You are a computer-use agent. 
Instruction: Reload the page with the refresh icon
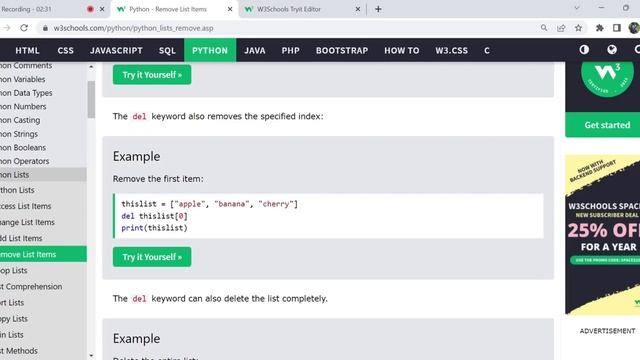point(24,28)
